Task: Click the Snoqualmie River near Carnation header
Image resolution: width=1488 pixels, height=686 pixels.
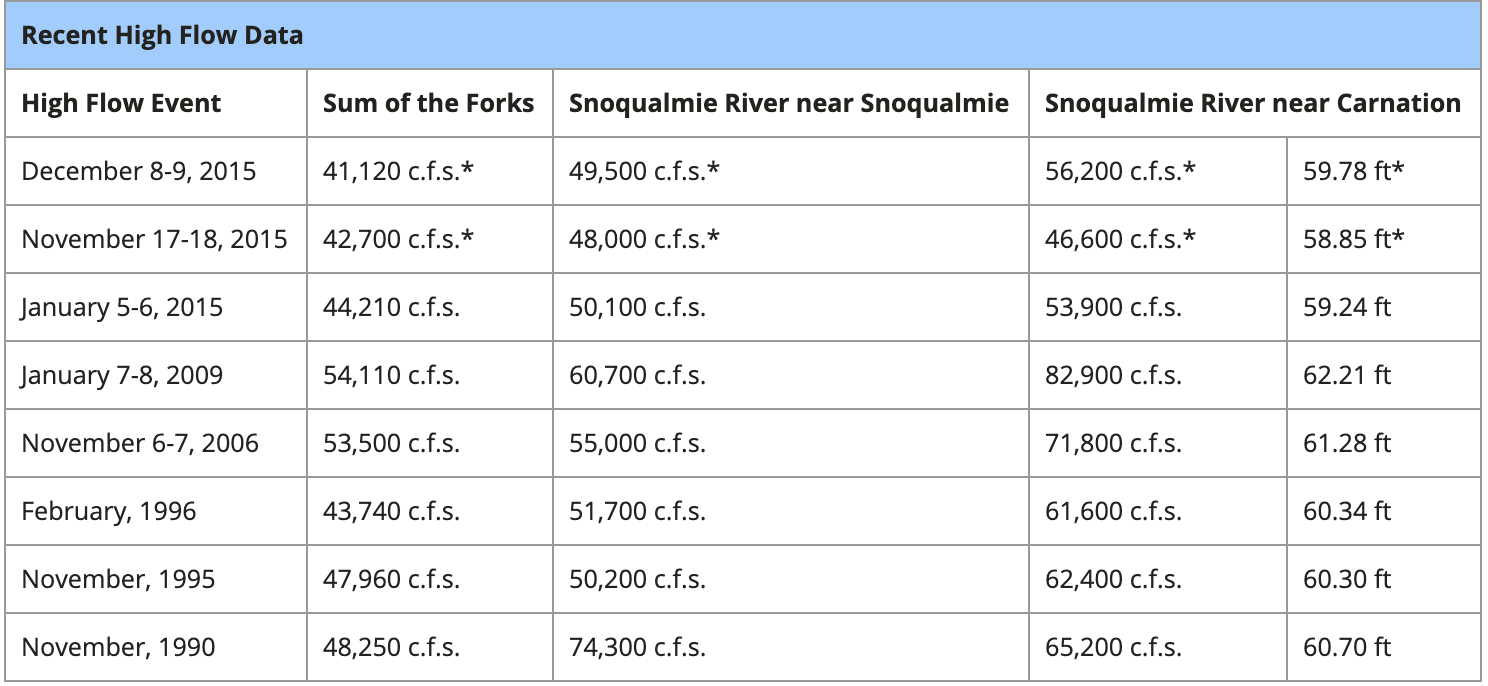Action: tap(1252, 104)
